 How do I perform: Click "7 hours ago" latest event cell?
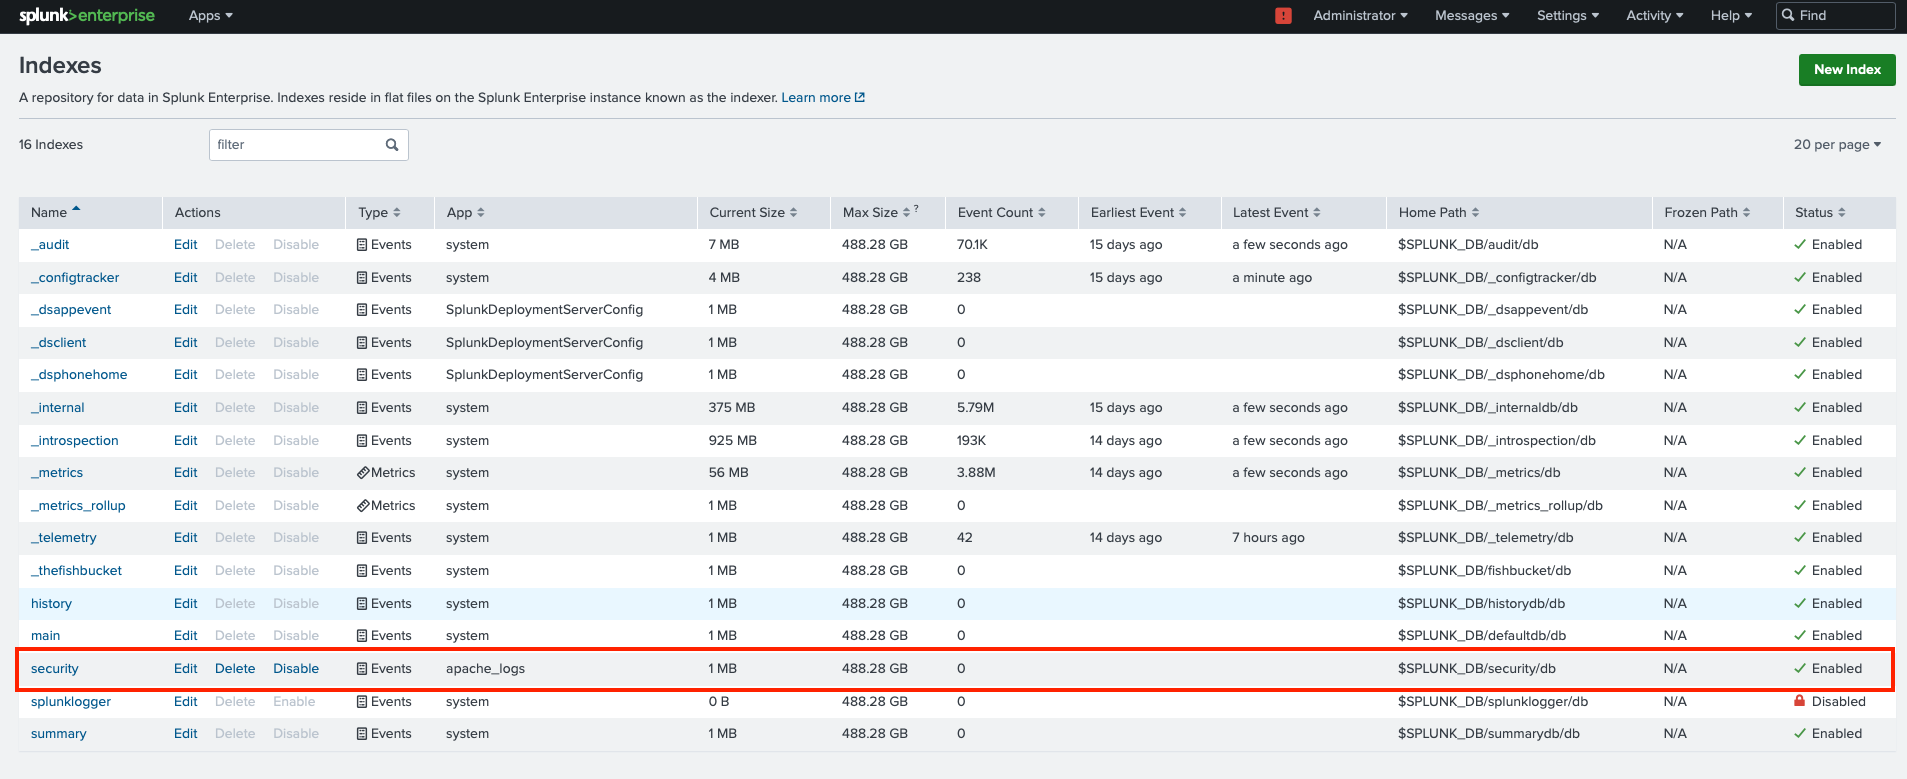coord(1268,538)
